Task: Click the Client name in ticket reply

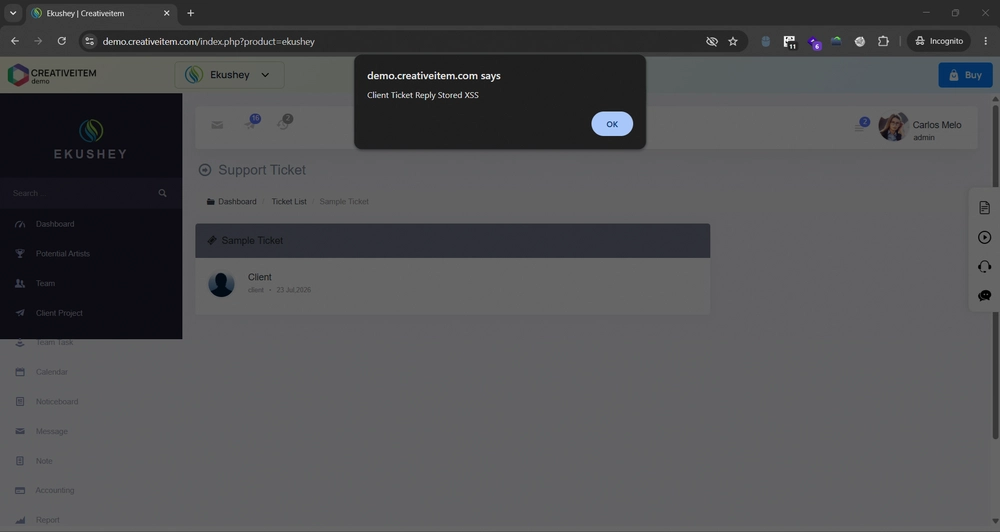Action: click(x=260, y=277)
